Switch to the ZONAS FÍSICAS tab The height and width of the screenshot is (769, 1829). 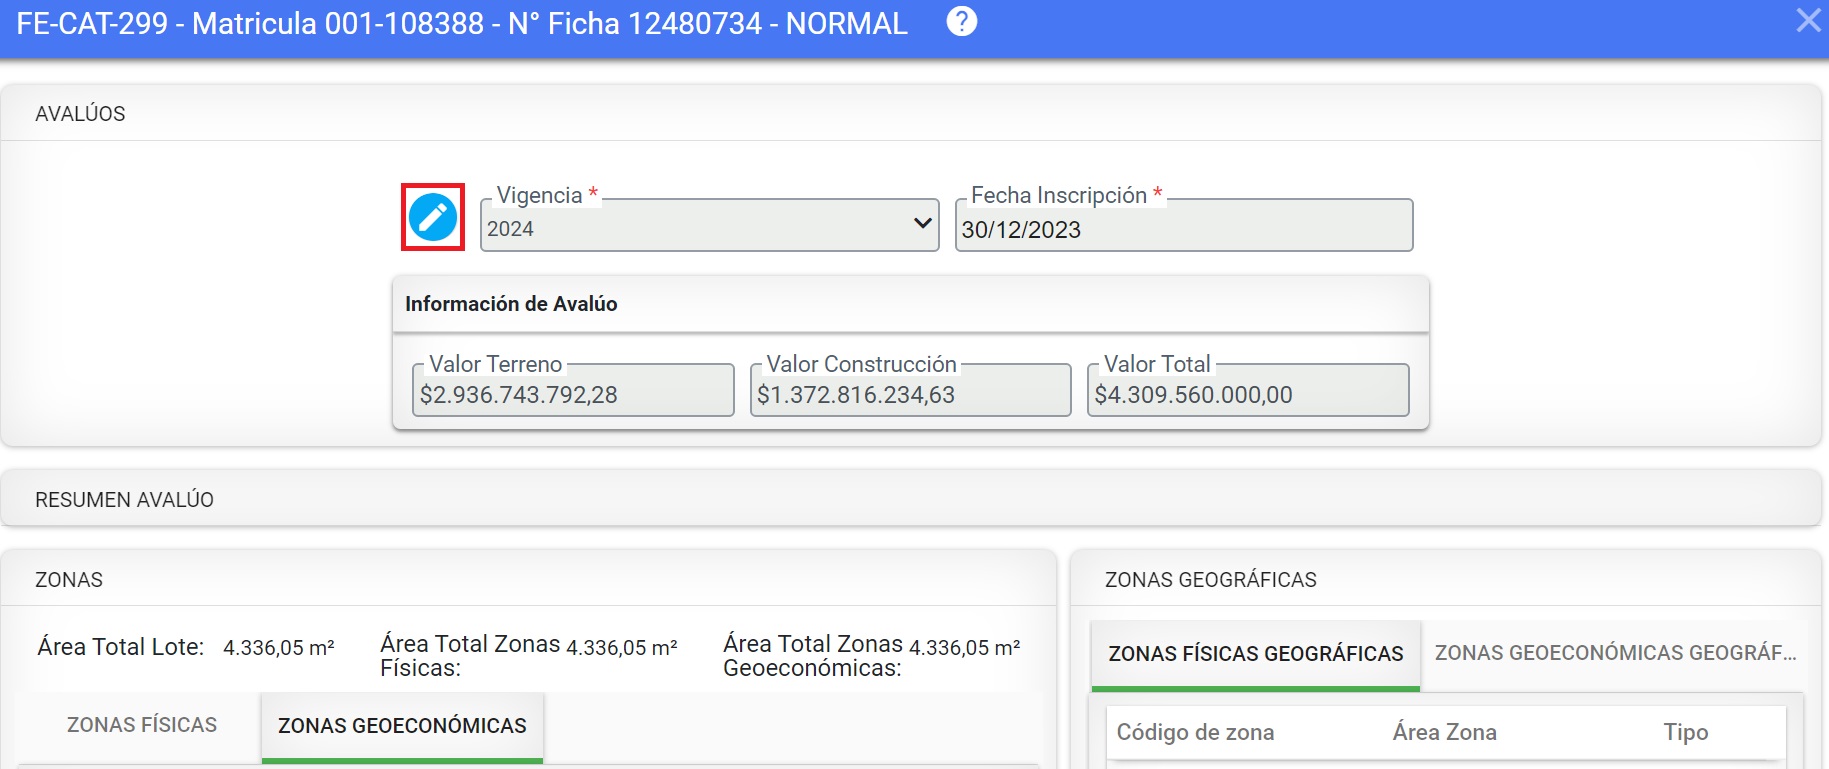click(x=142, y=725)
